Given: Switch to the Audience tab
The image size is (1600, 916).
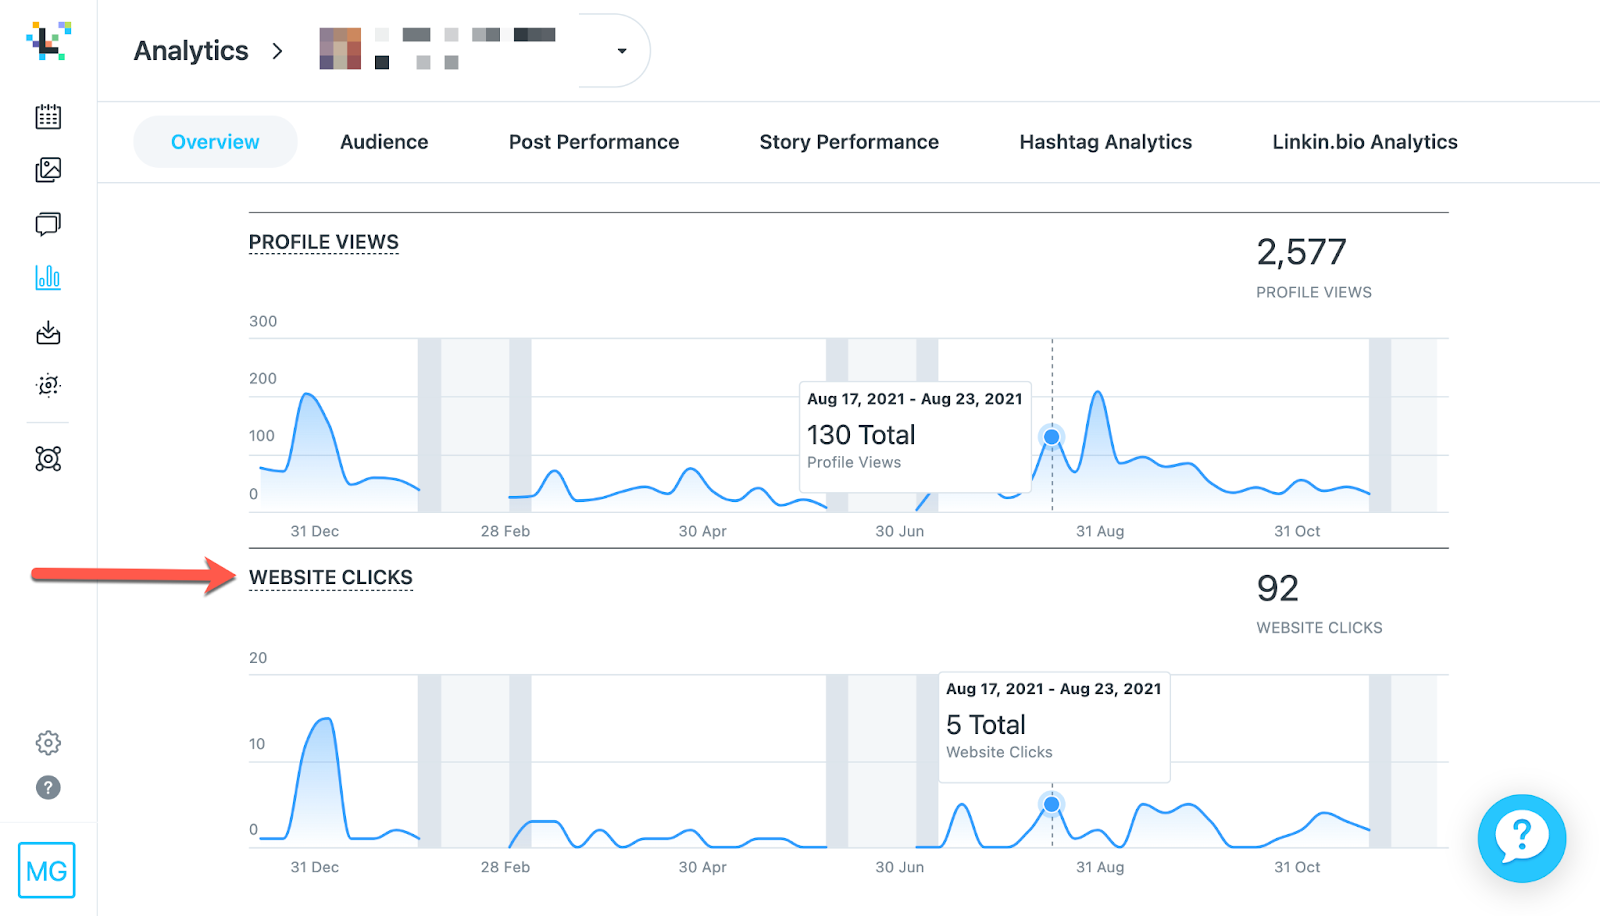Looking at the screenshot, I should (384, 141).
